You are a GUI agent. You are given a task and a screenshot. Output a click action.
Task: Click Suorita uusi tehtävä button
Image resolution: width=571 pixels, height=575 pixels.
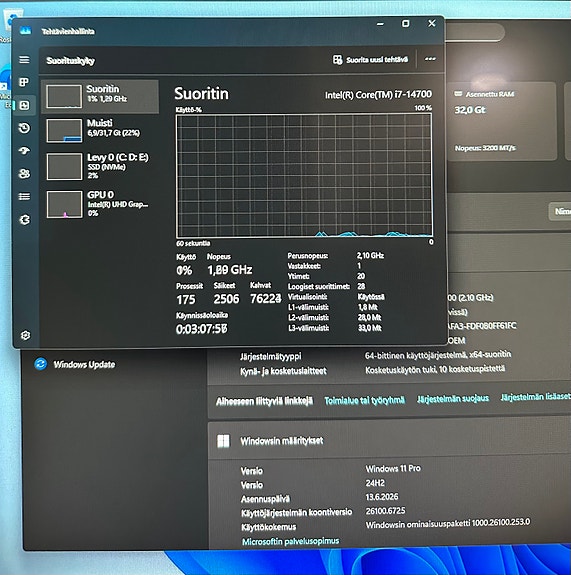[370, 60]
